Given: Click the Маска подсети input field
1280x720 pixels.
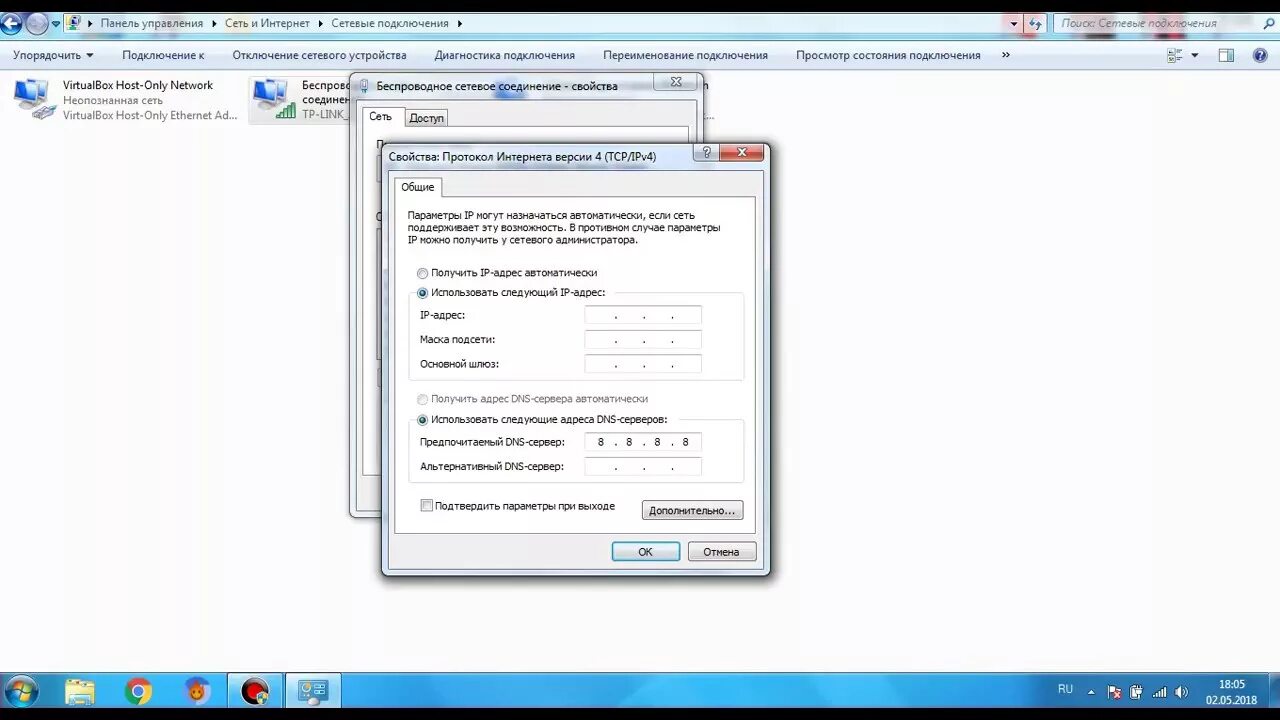Looking at the screenshot, I should [x=643, y=340].
